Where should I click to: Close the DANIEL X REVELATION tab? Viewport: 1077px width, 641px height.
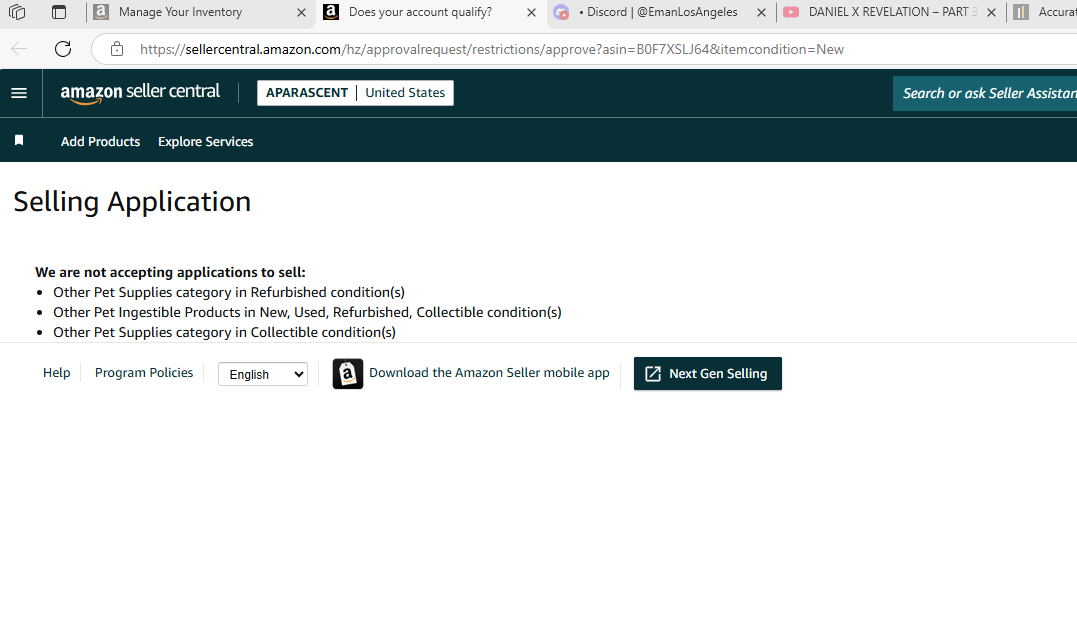pyautogui.click(x=991, y=12)
